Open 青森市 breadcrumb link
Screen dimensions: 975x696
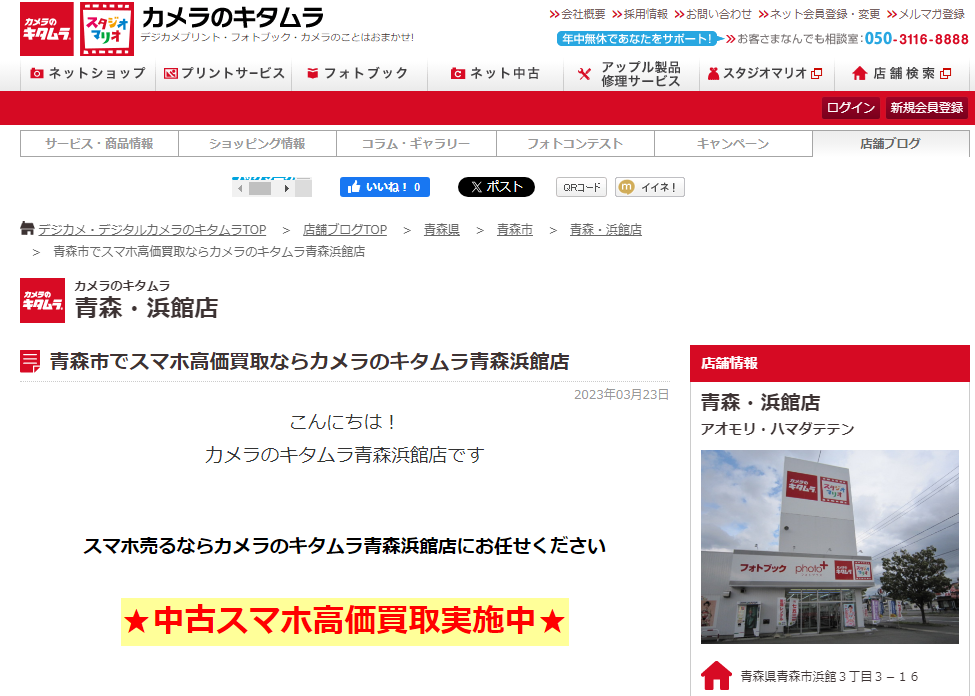tap(515, 230)
